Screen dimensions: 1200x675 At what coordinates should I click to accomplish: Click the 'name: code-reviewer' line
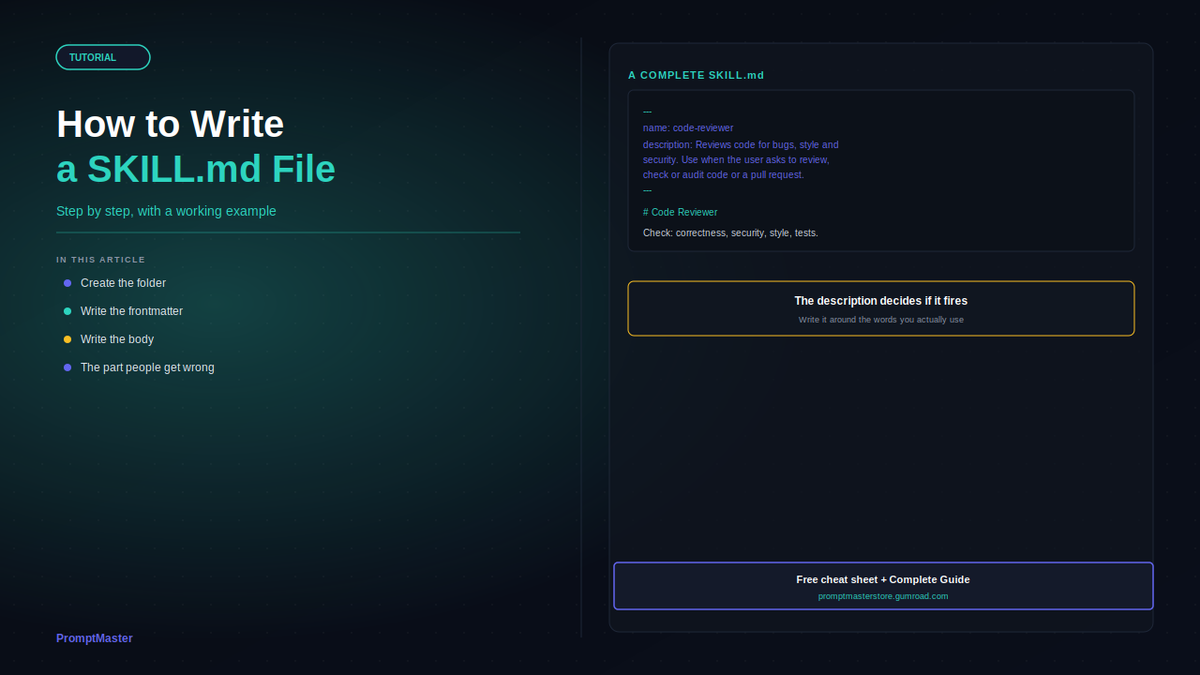click(x=688, y=128)
